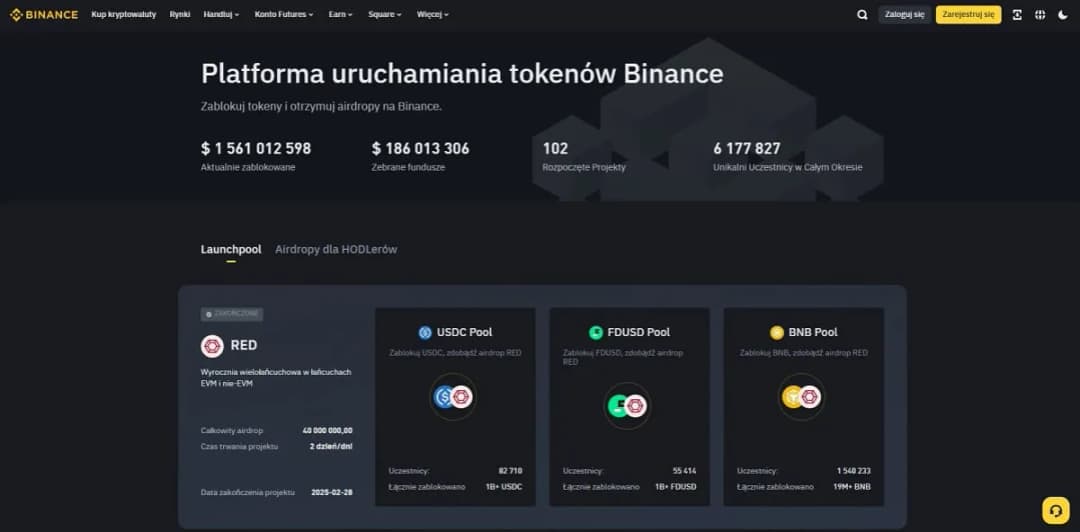Image resolution: width=1080 pixels, height=532 pixels.
Task: Click the download app QR icon
Action: point(1017,15)
